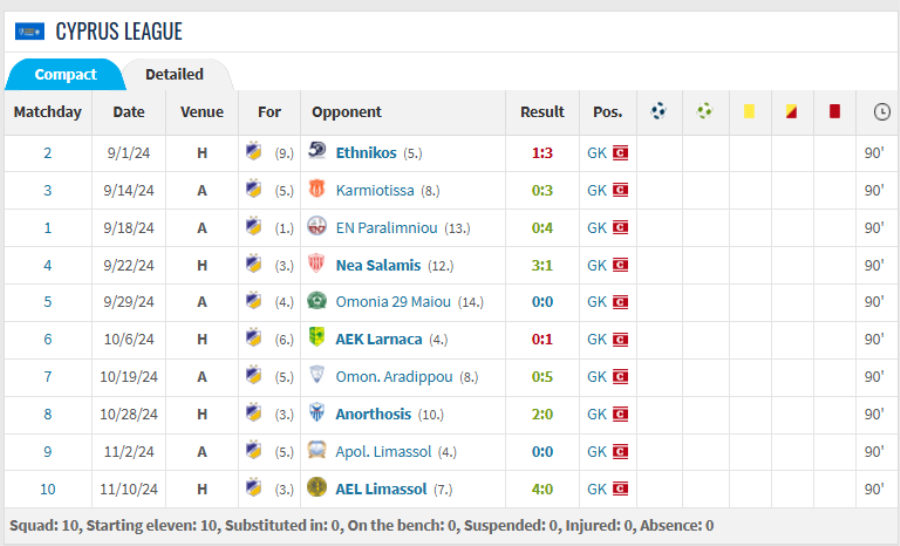Open matchday 10 link
This screenshot has width=900, height=546.
pos(48,489)
